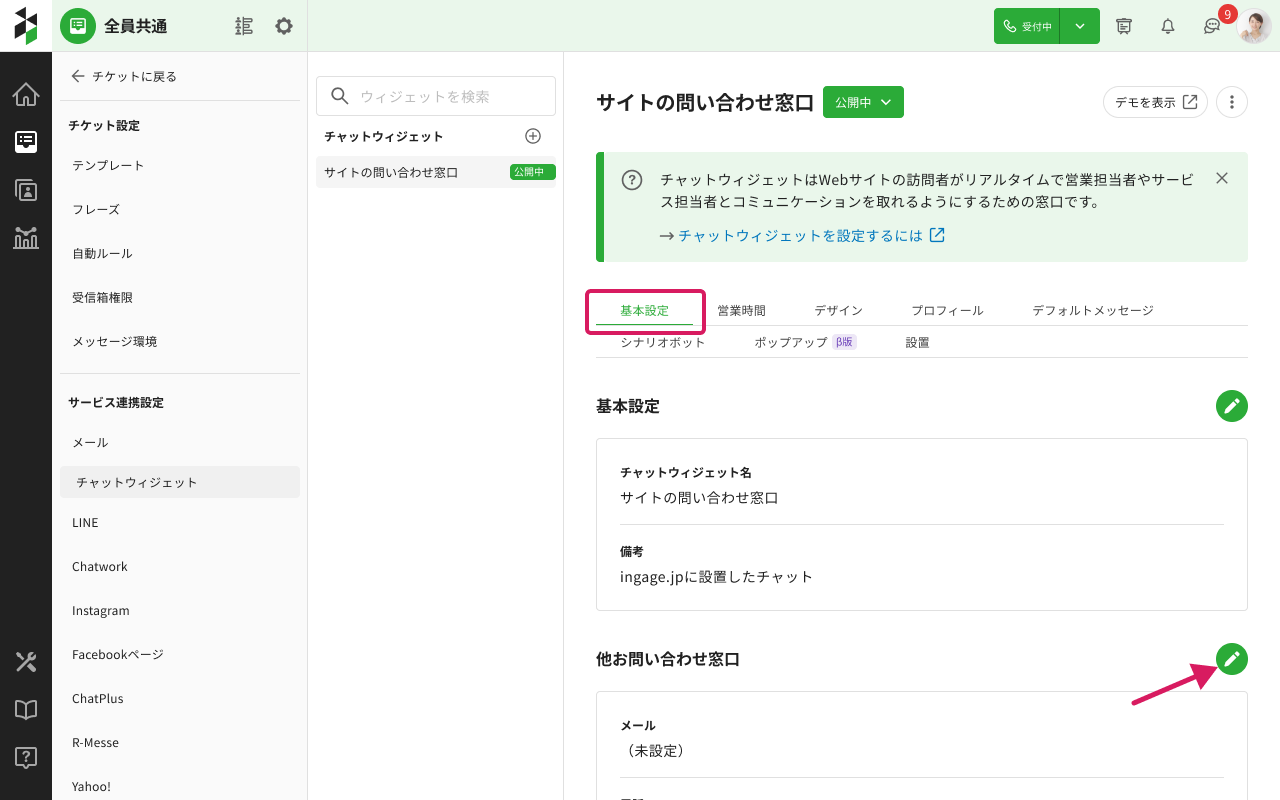Screen dimensions: 1280x800
Task: Edit 基本設定 section with the pencil icon
Action: click(x=1231, y=406)
